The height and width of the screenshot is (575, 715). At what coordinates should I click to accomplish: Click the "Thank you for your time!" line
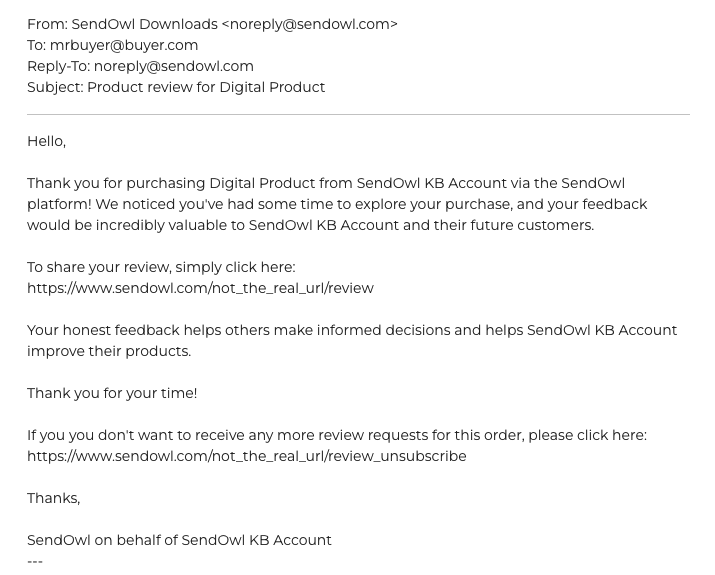pos(112,393)
